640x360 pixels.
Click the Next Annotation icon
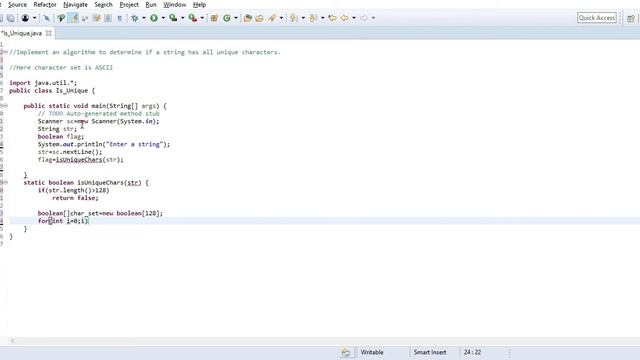click(293, 18)
